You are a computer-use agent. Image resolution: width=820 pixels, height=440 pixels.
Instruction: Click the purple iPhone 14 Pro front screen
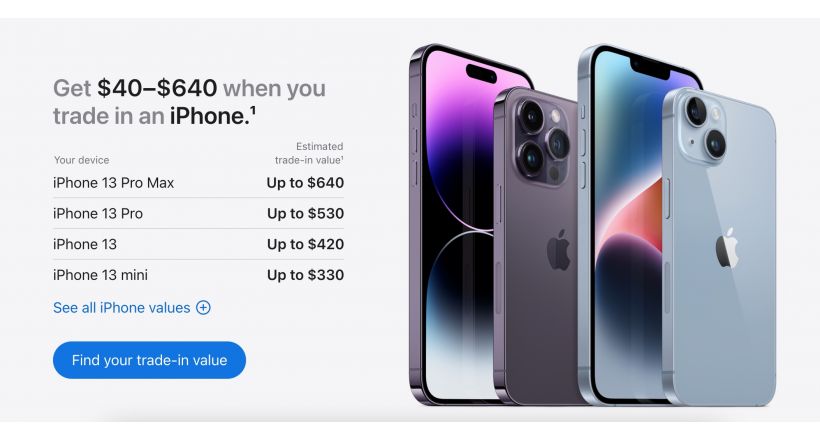(458, 220)
